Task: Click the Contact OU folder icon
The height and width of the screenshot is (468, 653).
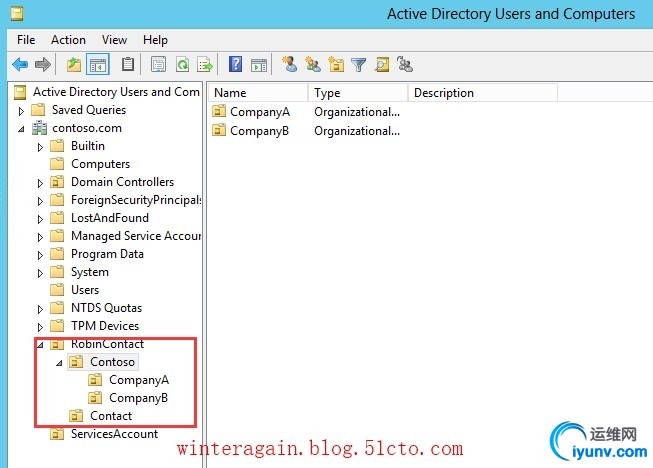Action: tap(76, 416)
